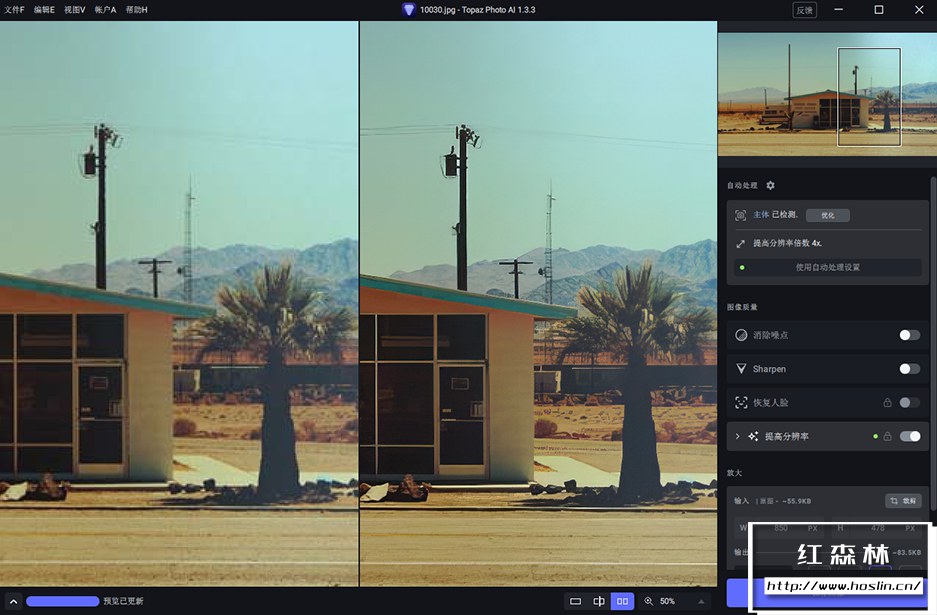Switch to single view mode icon
The width and height of the screenshot is (937, 615).
[575, 601]
